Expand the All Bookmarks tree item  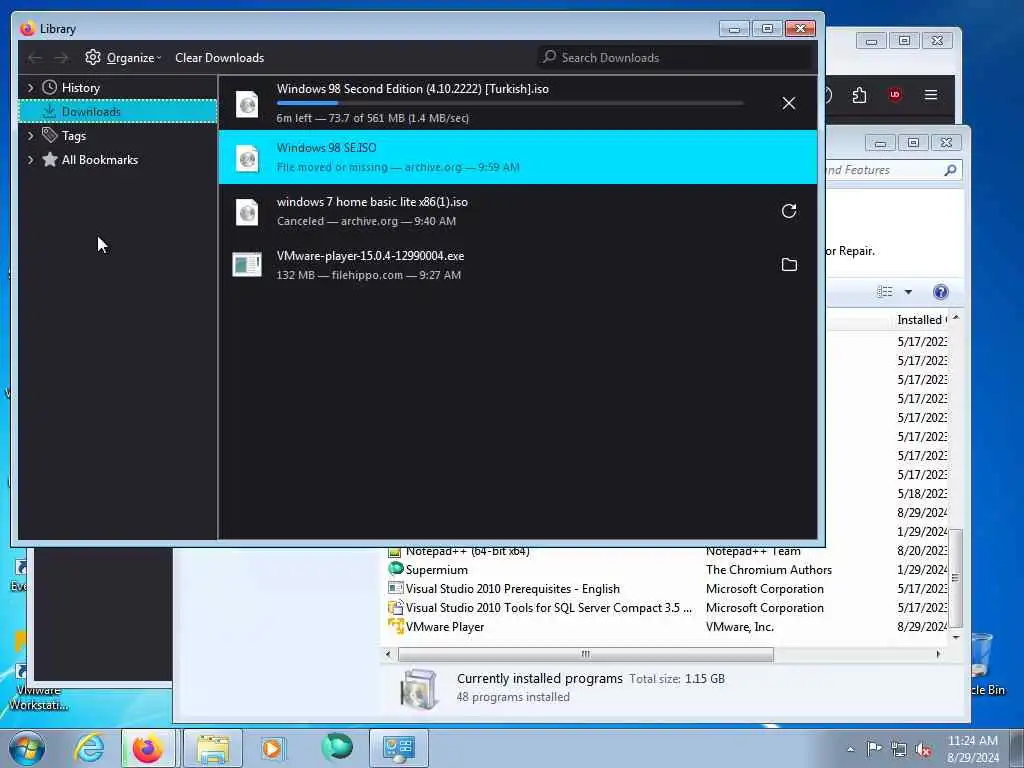click(x=30, y=160)
